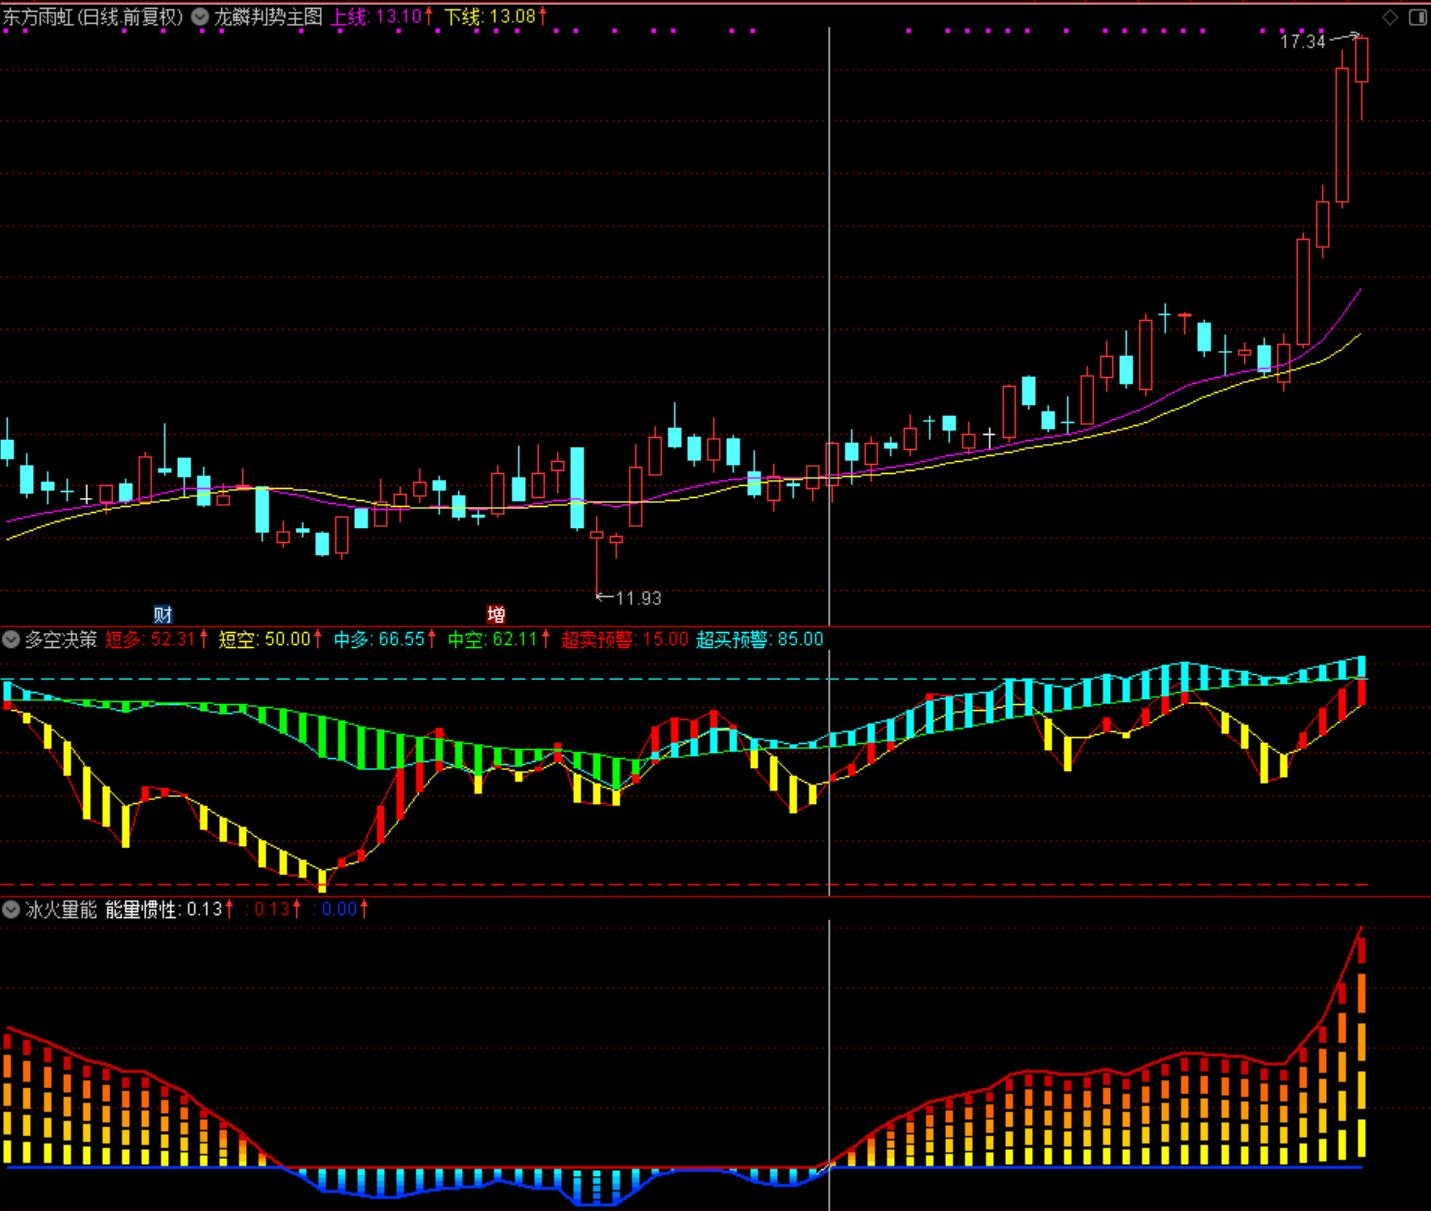Open the 冰火量能 indicator dropdown arrow

click(x=11, y=909)
